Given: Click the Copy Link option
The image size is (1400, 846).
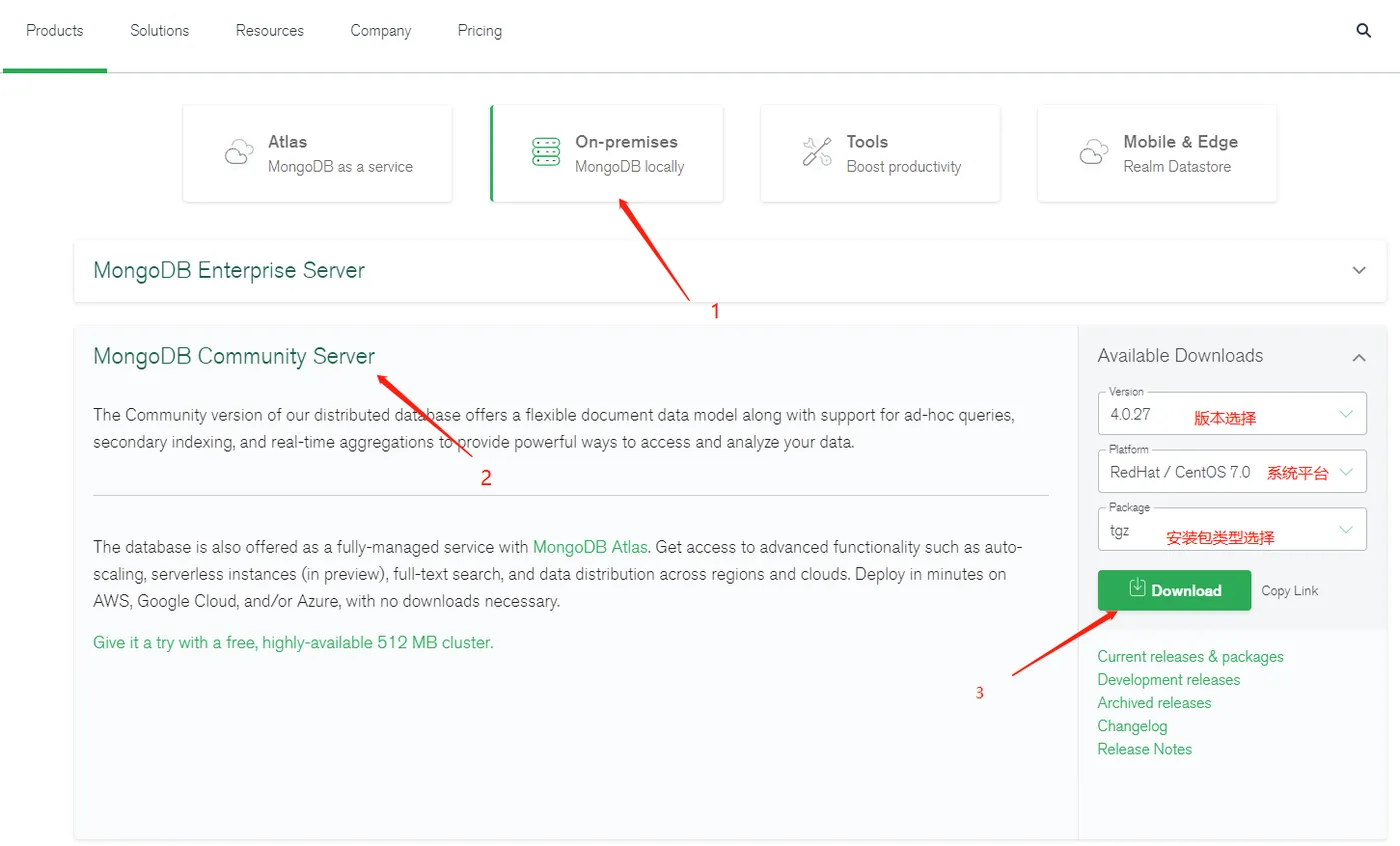Looking at the screenshot, I should pyautogui.click(x=1290, y=591).
